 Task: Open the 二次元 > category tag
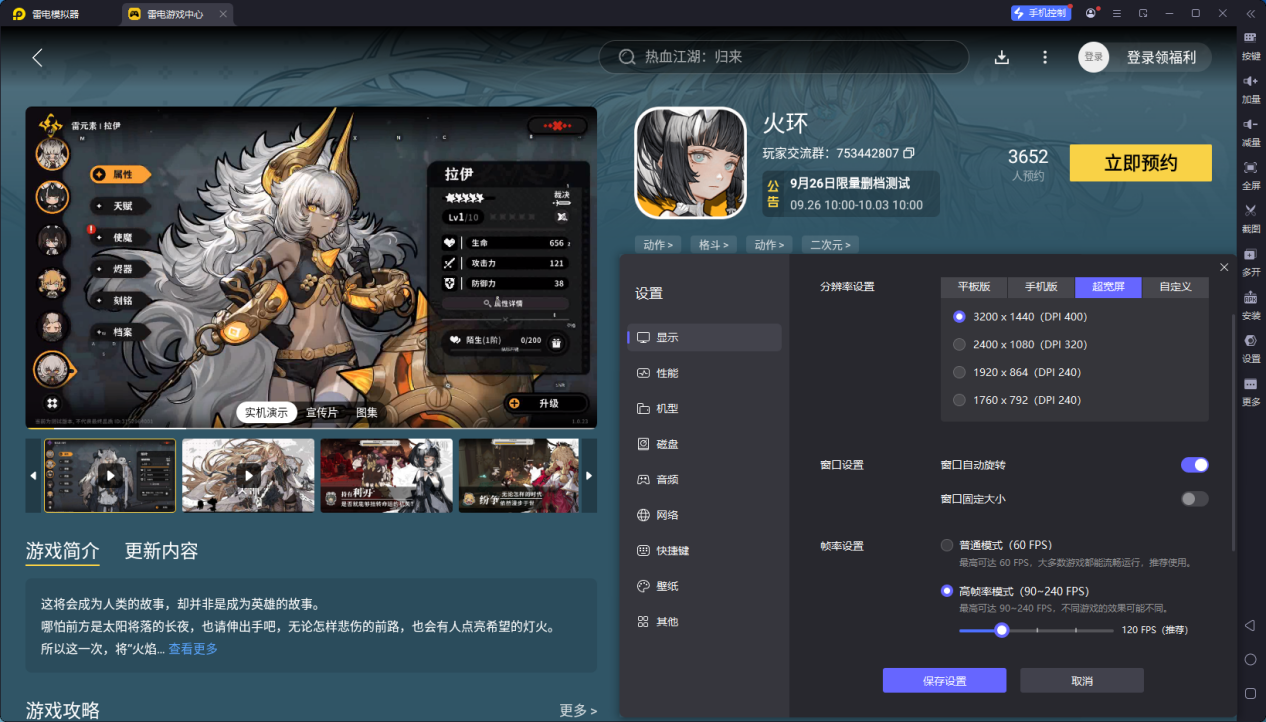831,244
